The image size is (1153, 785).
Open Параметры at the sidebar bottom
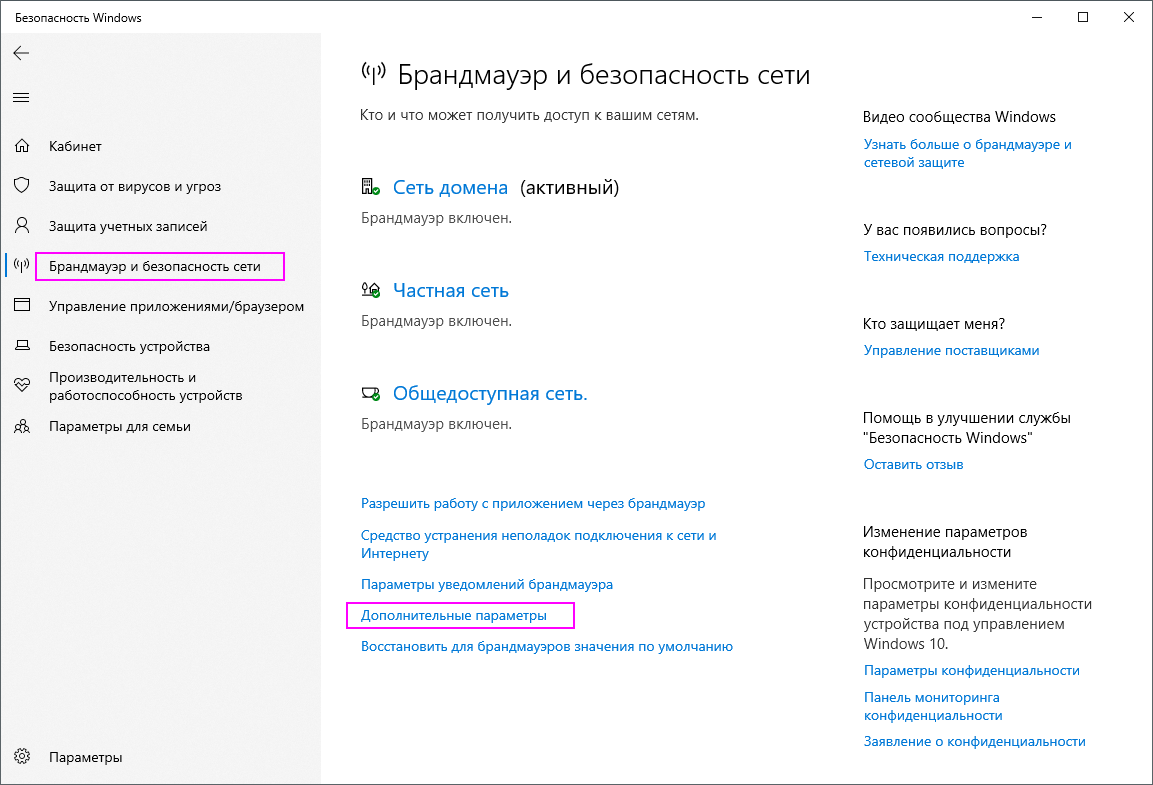tap(85, 757)
